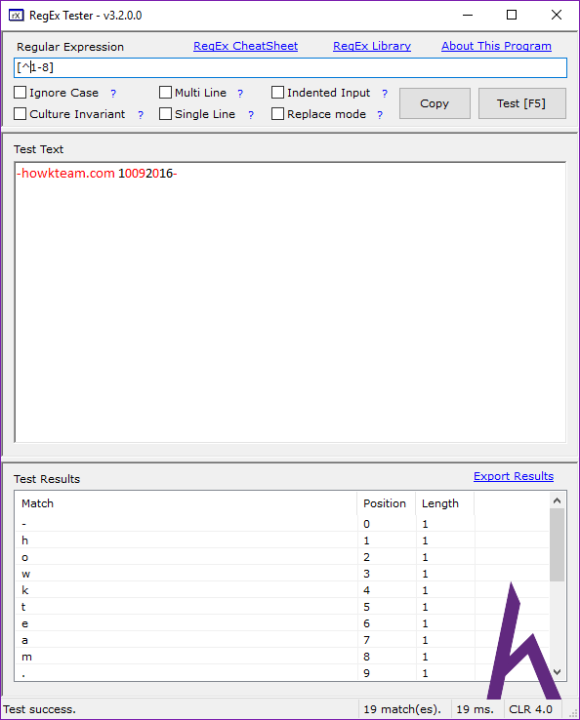The image size is (580, 720).
Task: Click the 'Test success.' status message
Action: [x=39, y=709]
